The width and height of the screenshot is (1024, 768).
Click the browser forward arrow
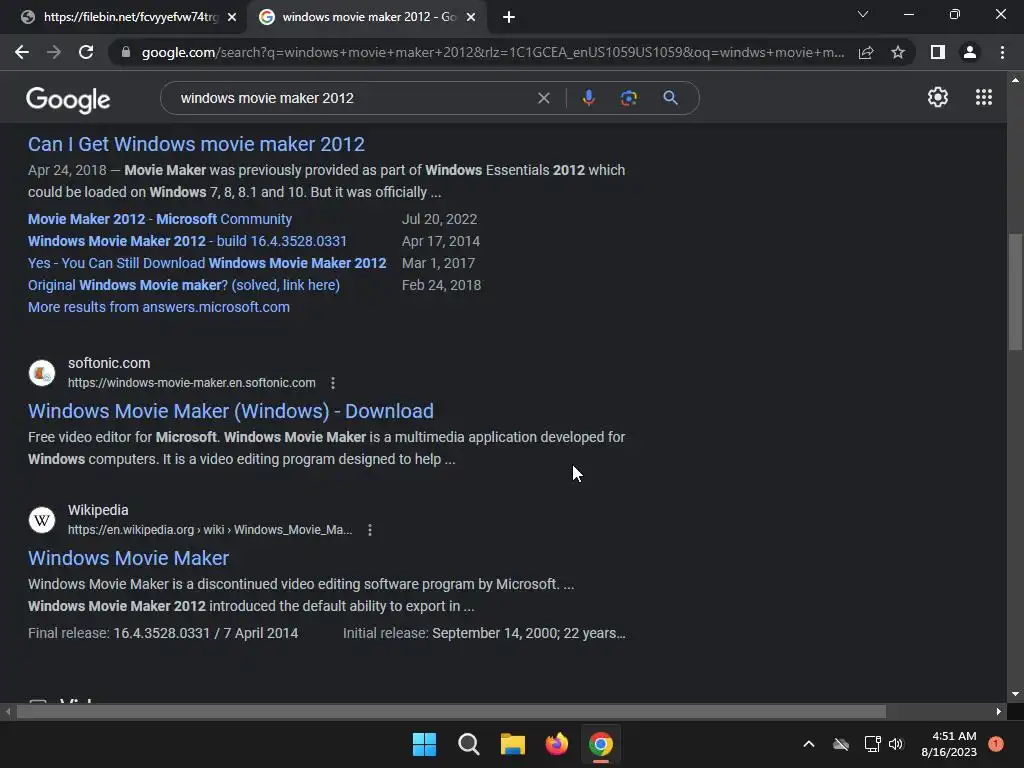tap(54, 52)
